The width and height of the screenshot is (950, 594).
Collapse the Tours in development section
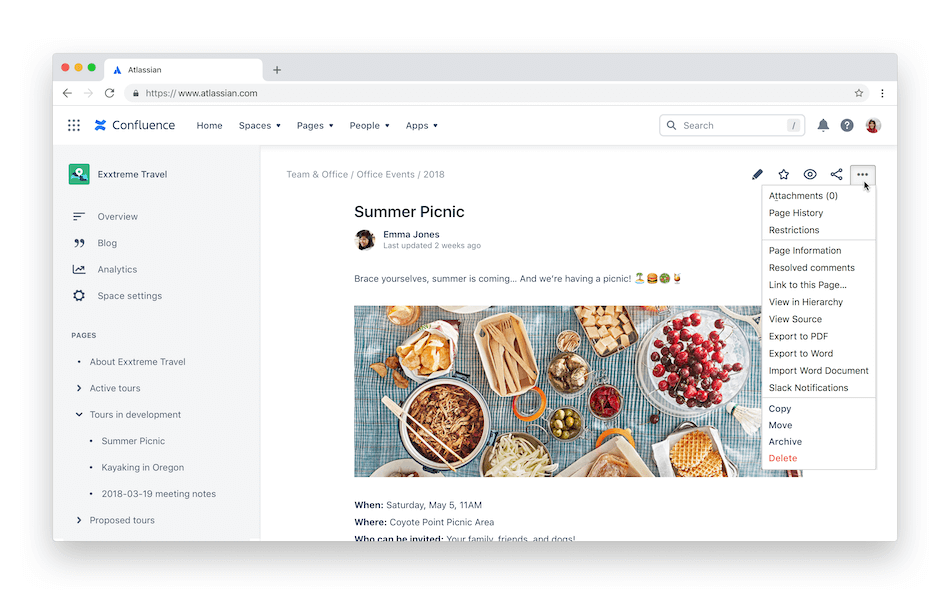click(79, 415)
